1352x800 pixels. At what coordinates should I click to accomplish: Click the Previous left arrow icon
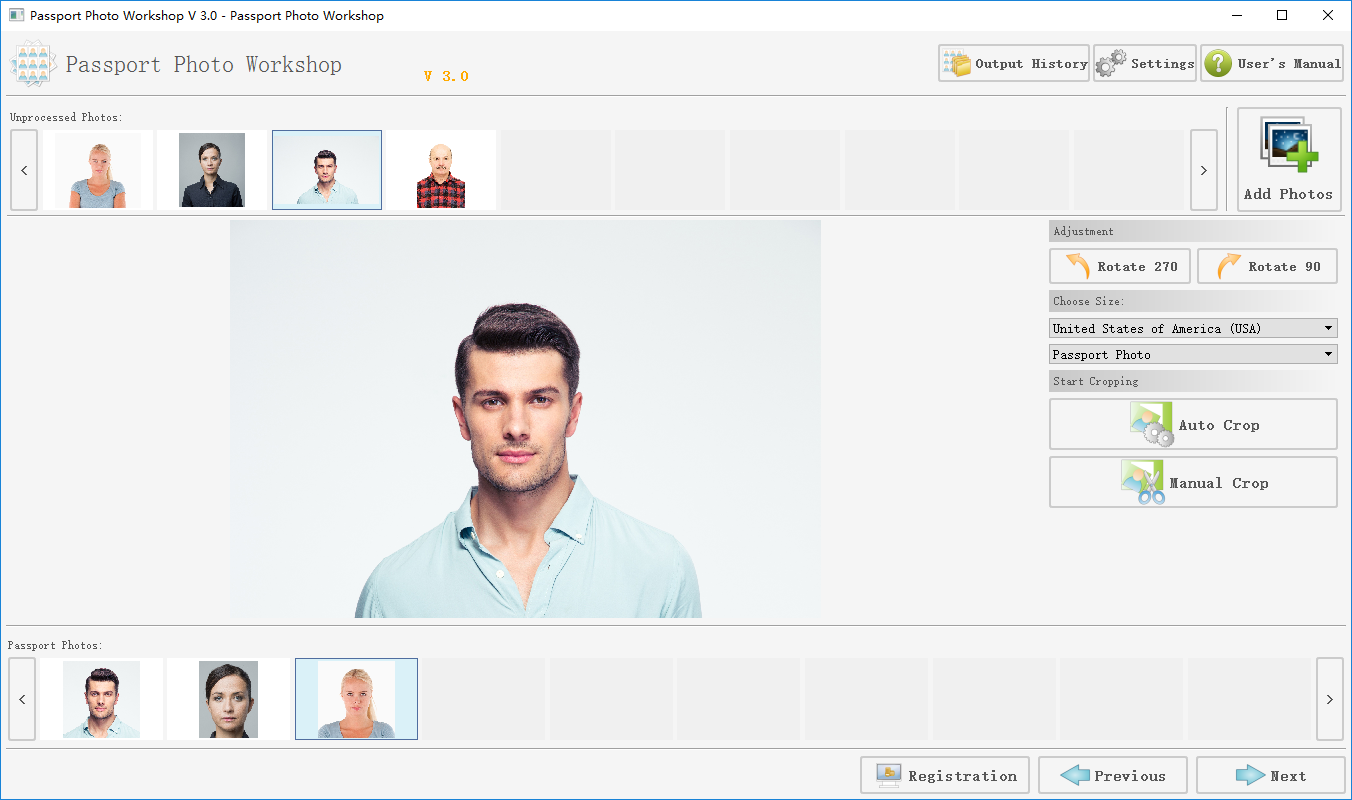pos(1075,775)
